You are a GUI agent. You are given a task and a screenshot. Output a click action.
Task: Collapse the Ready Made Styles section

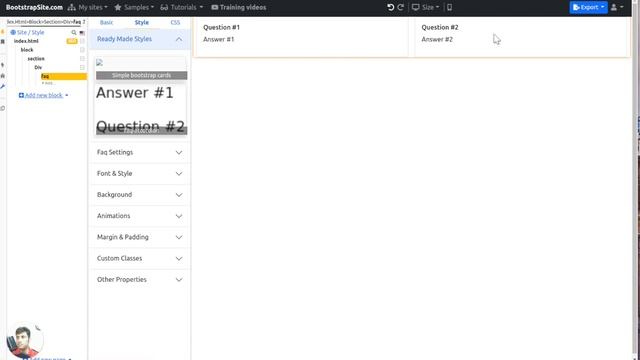click(140, 39)
